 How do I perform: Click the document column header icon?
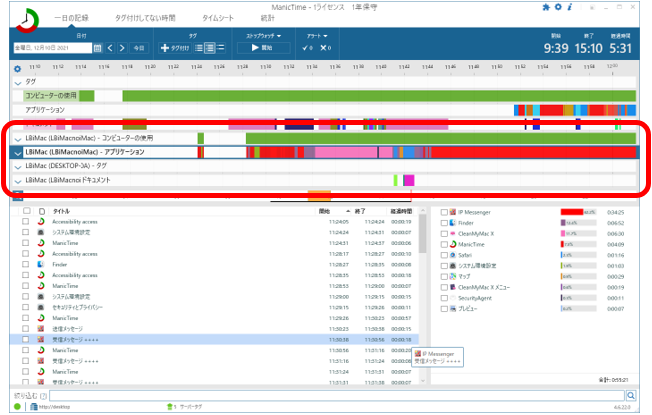point(42,211)
